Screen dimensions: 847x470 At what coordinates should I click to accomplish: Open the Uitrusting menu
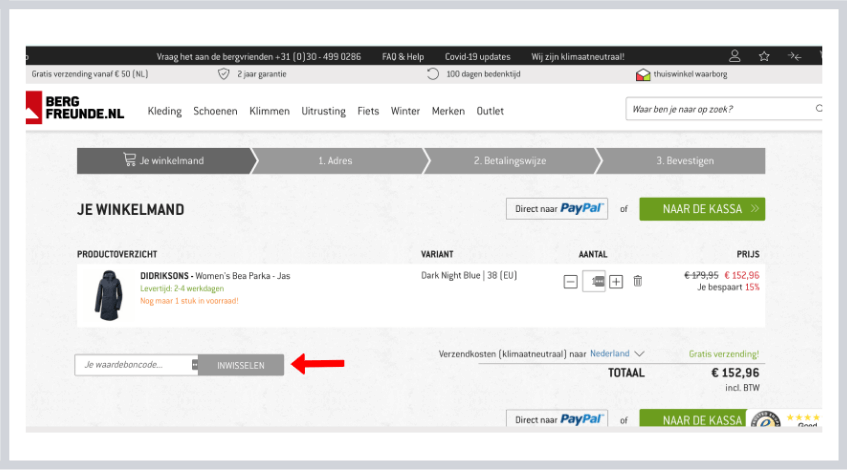tap(323, 111)
